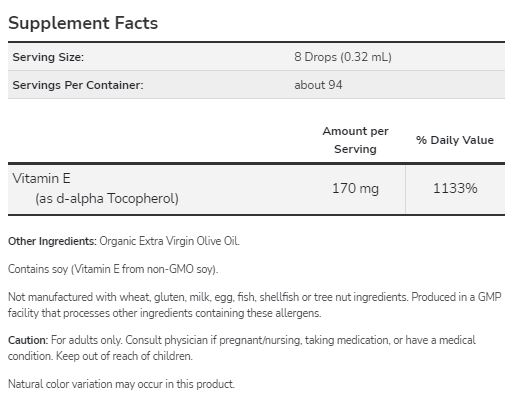This screenshot has width=513, height=401.
Task: Click the Contains soy statement
Action: click(113, 269)
